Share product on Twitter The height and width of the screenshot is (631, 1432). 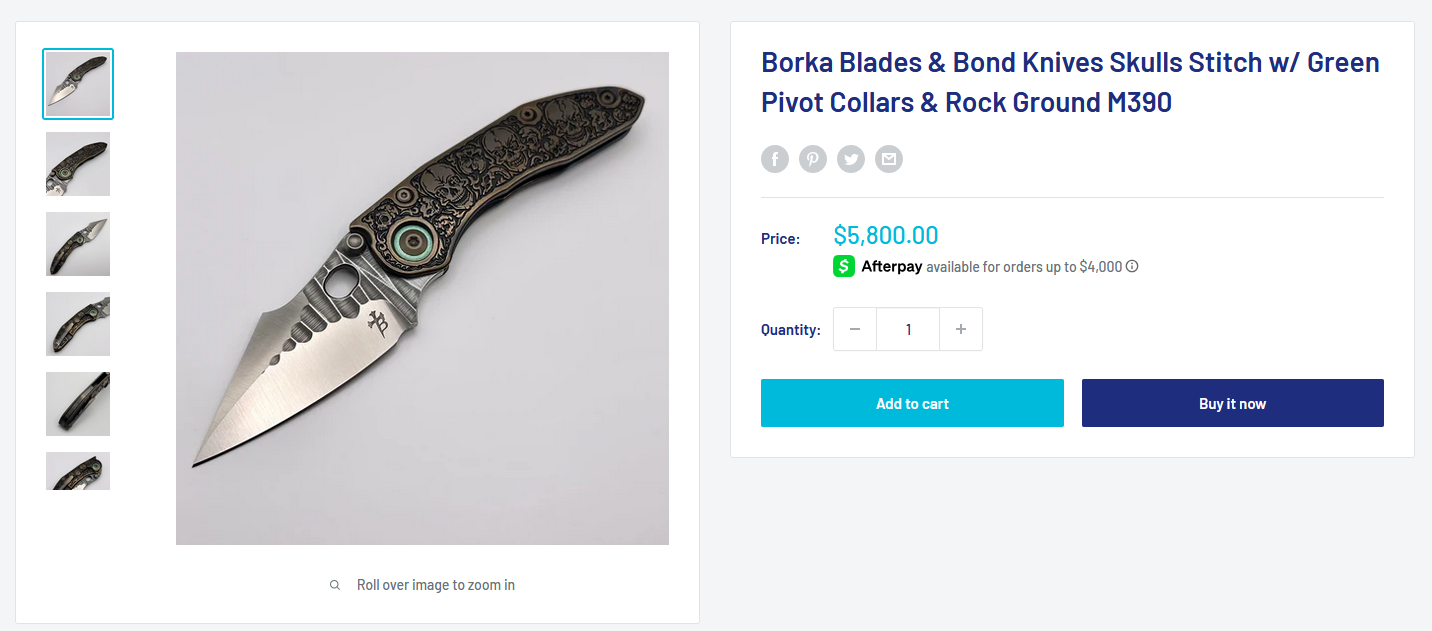pos(851,159)
